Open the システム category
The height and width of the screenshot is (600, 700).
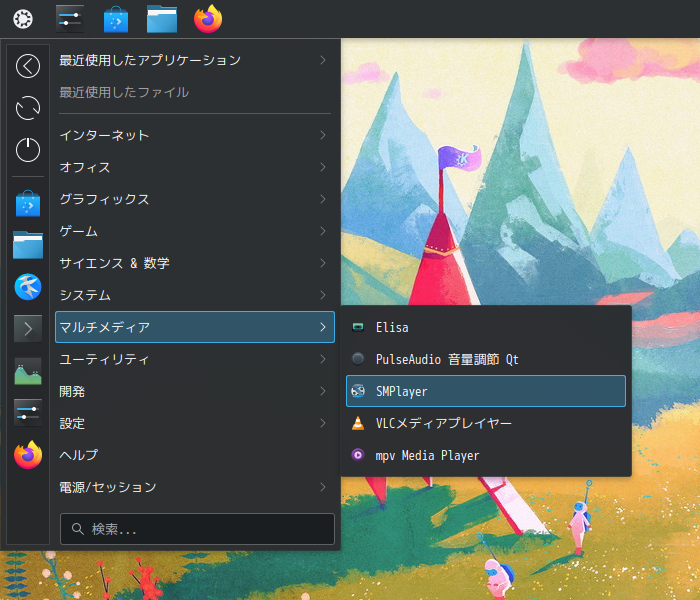(195, 295)
